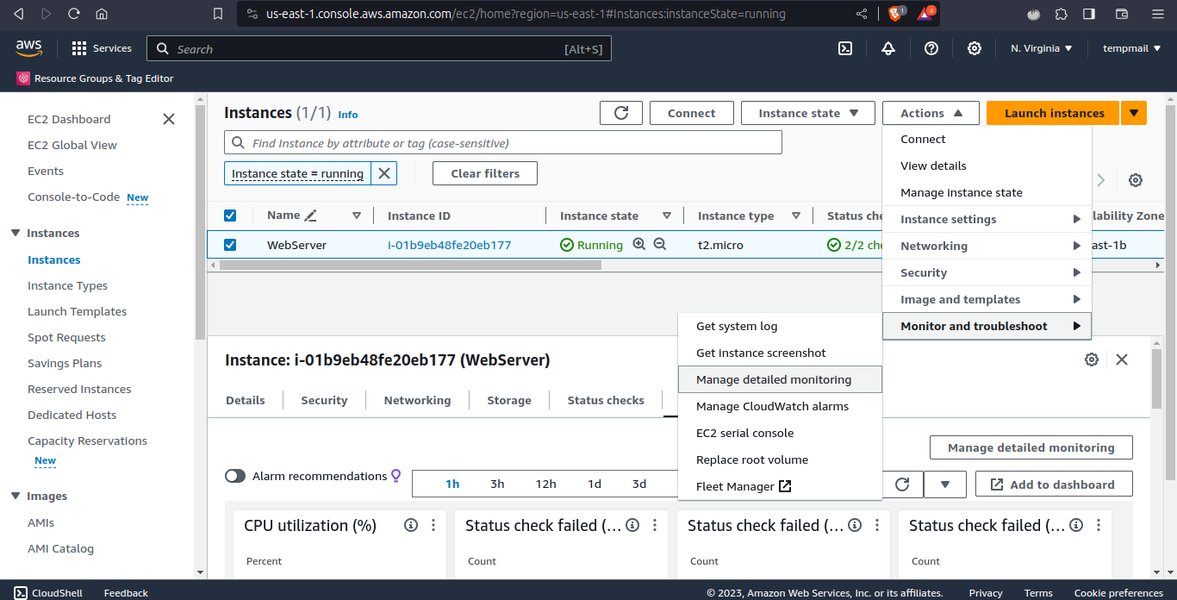Click the Alarm recommendations lightbulb icon
The height and width of the screenshot is (600, 1177).
[x=396, y=476]
